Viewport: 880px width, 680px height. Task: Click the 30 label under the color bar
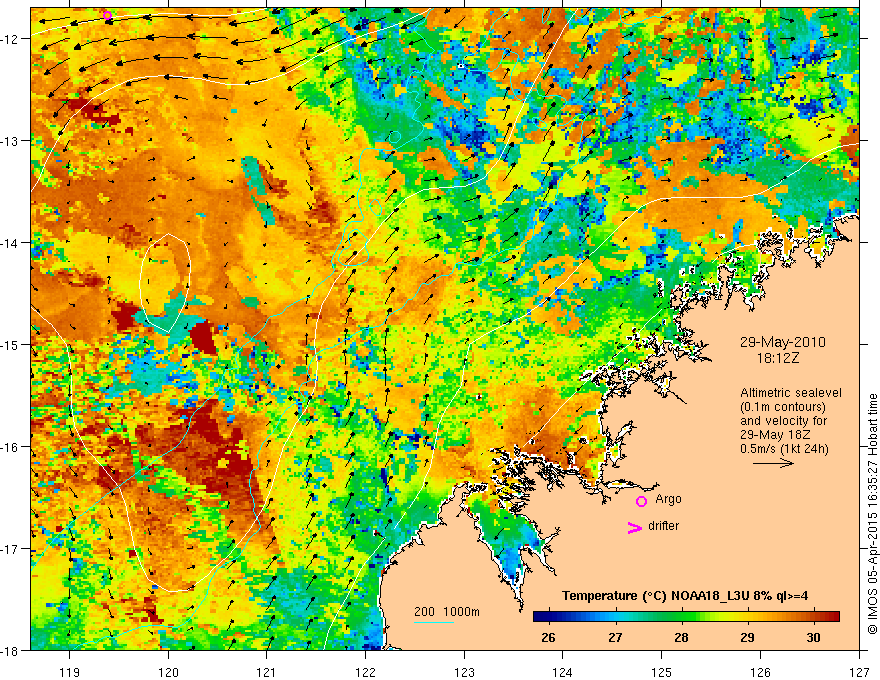click(x=813, y=637)
